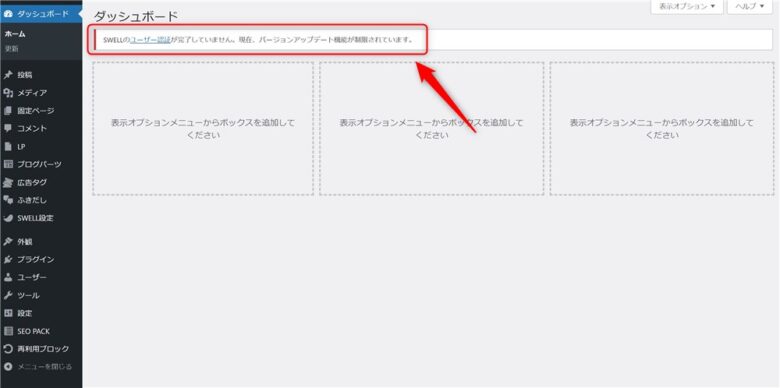Open the 表示オプション dropdown
Viewport: 780px width, 388px height.
(x=687, y=6)
